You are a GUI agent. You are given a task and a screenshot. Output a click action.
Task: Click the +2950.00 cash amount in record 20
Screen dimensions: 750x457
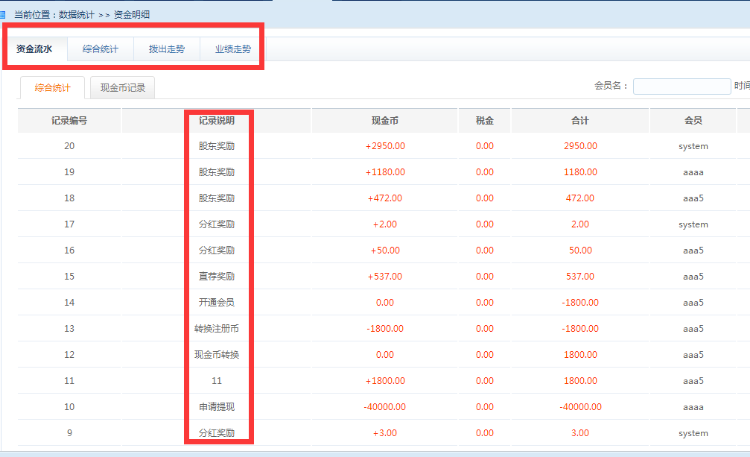[385, 146]
